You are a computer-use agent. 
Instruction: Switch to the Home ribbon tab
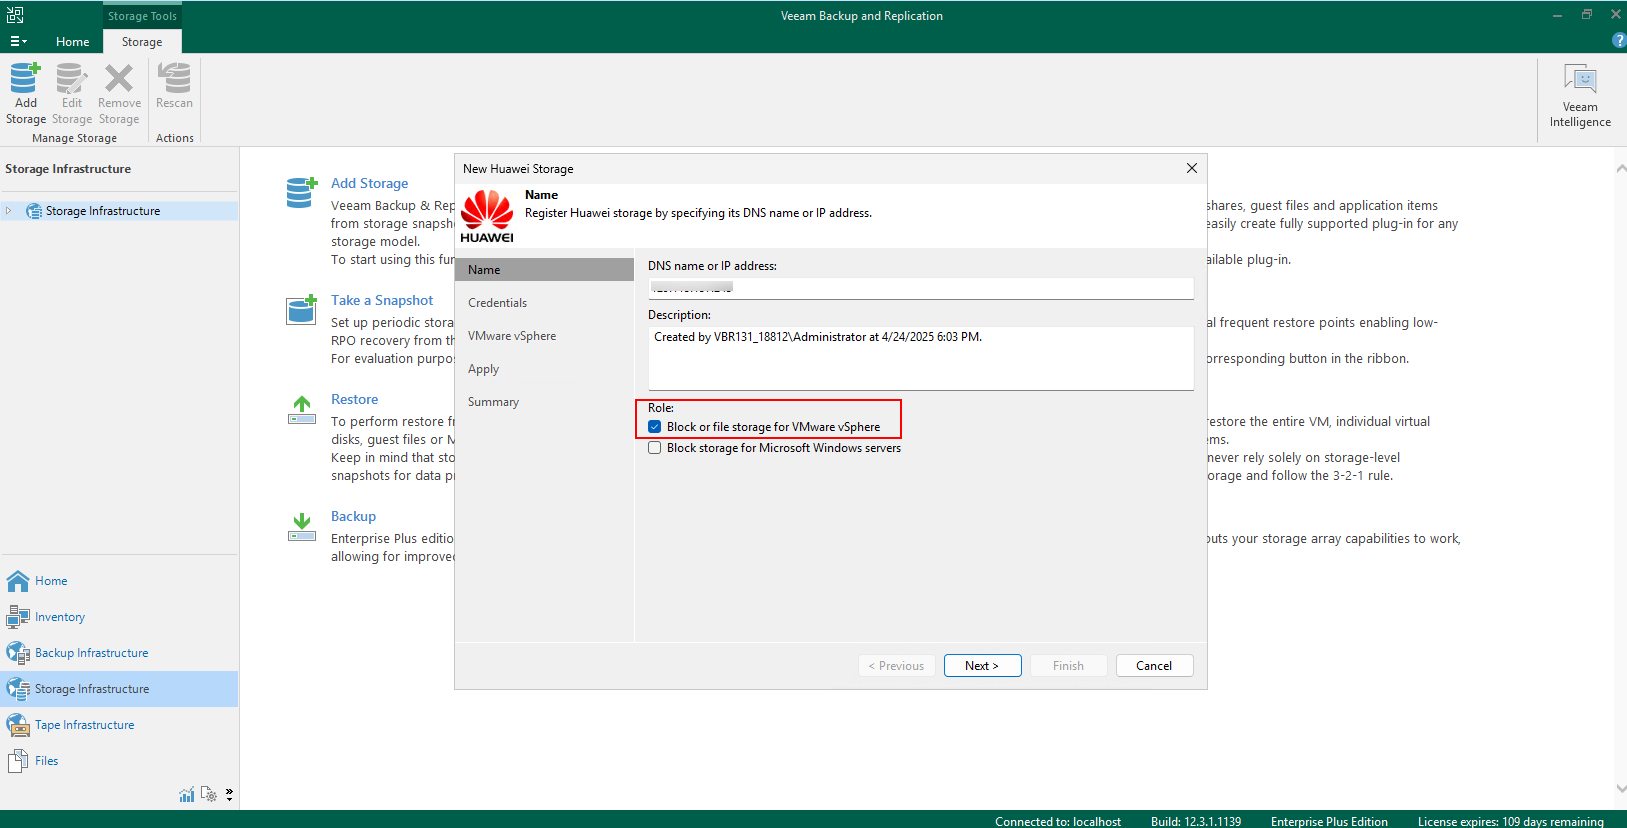(72, 42)
